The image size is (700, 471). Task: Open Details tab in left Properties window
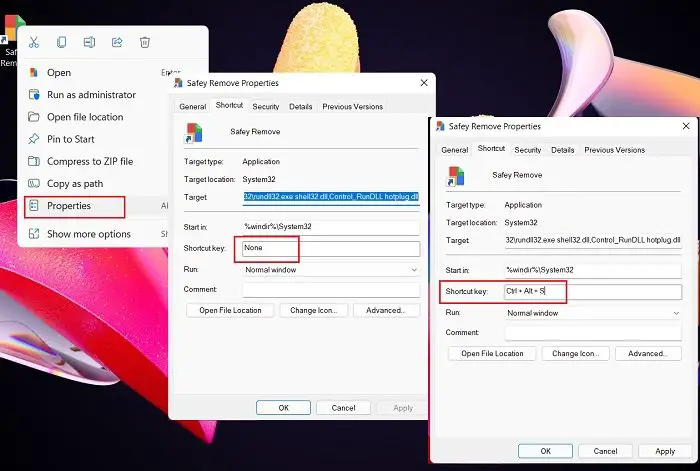300,107
